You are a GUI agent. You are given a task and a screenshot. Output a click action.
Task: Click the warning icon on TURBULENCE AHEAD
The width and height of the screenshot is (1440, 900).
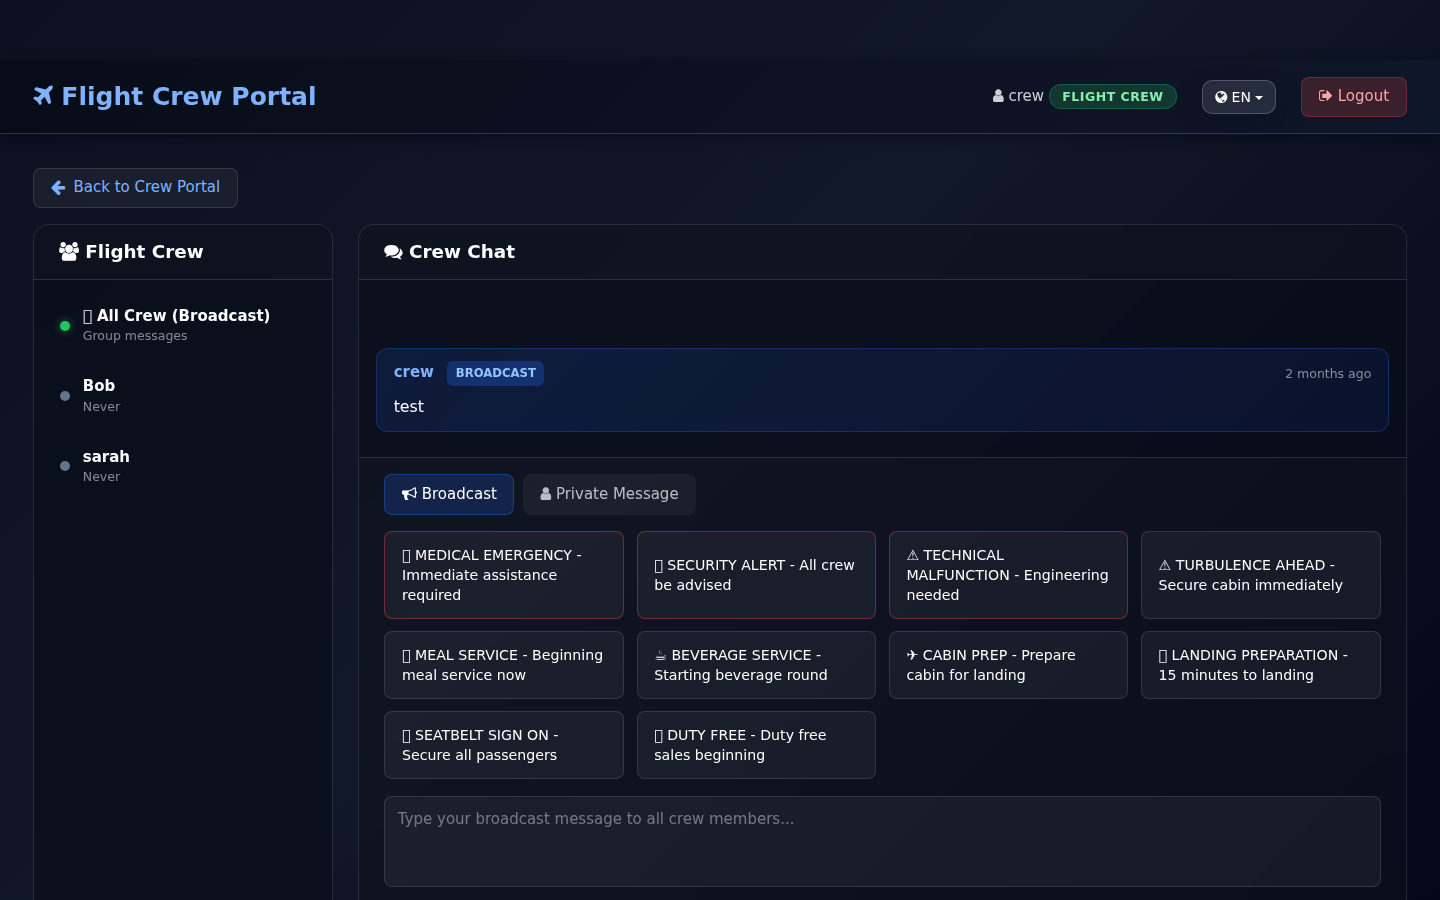click(1165, 565)
